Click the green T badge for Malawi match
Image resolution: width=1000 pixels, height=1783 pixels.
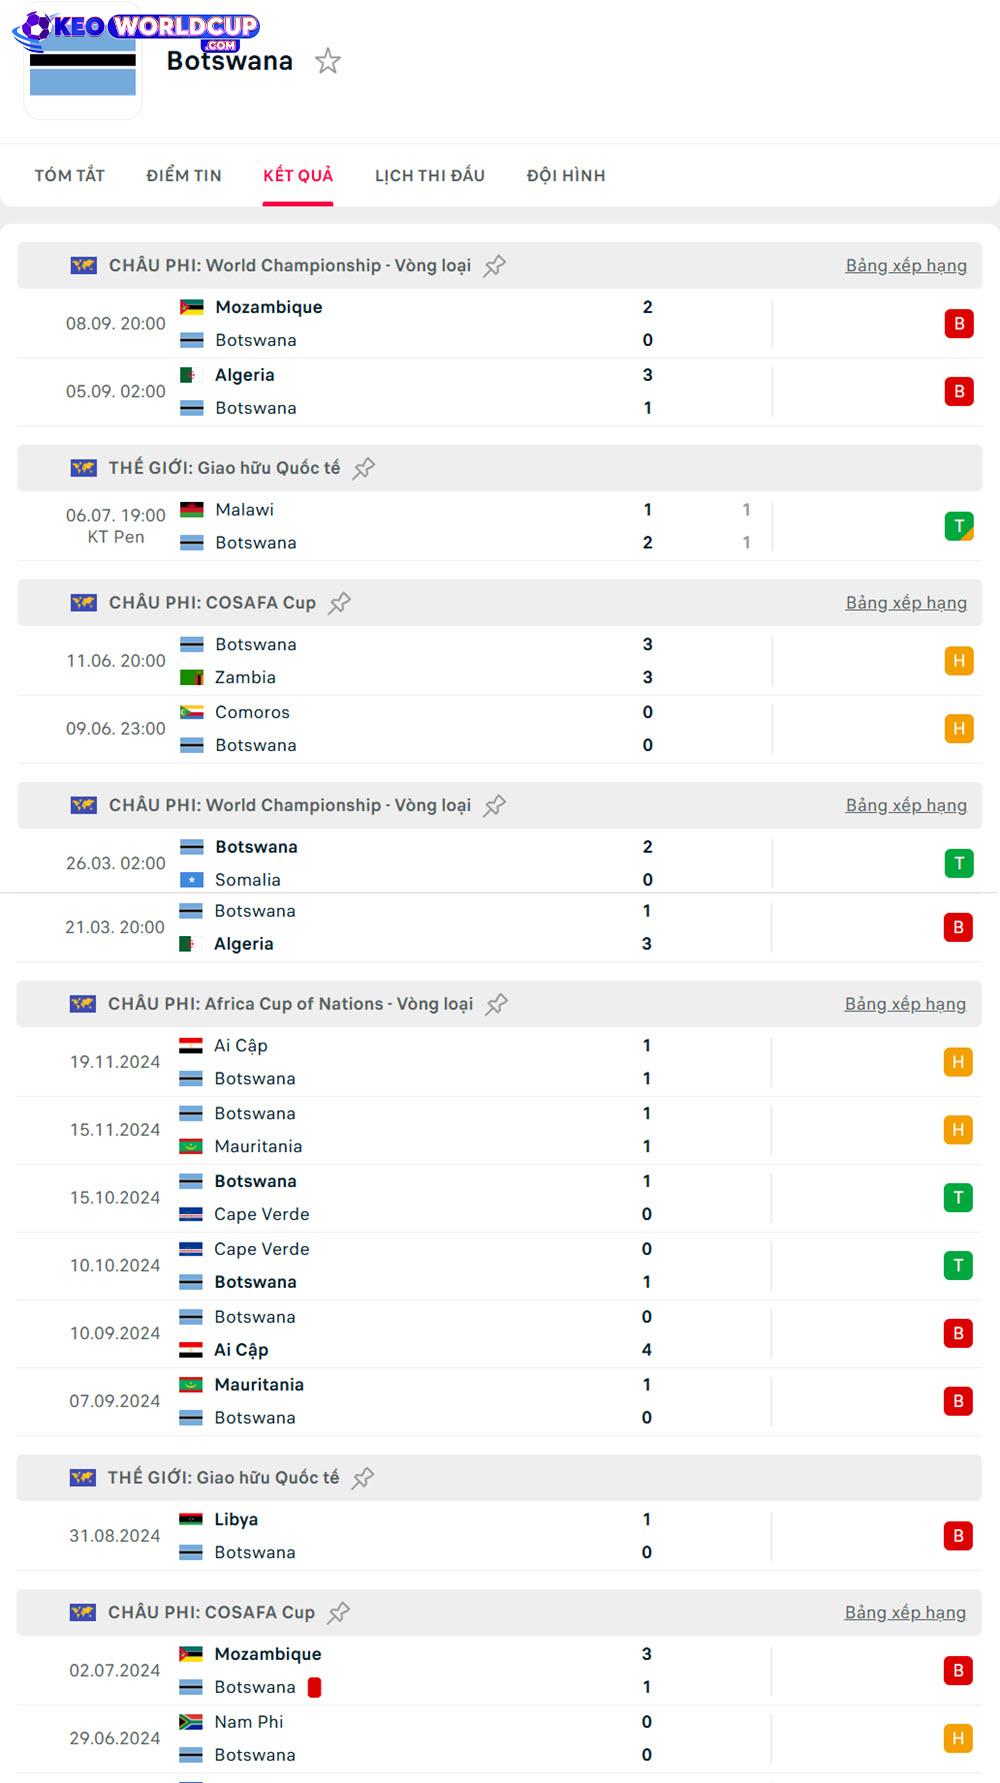pos(959,526)
